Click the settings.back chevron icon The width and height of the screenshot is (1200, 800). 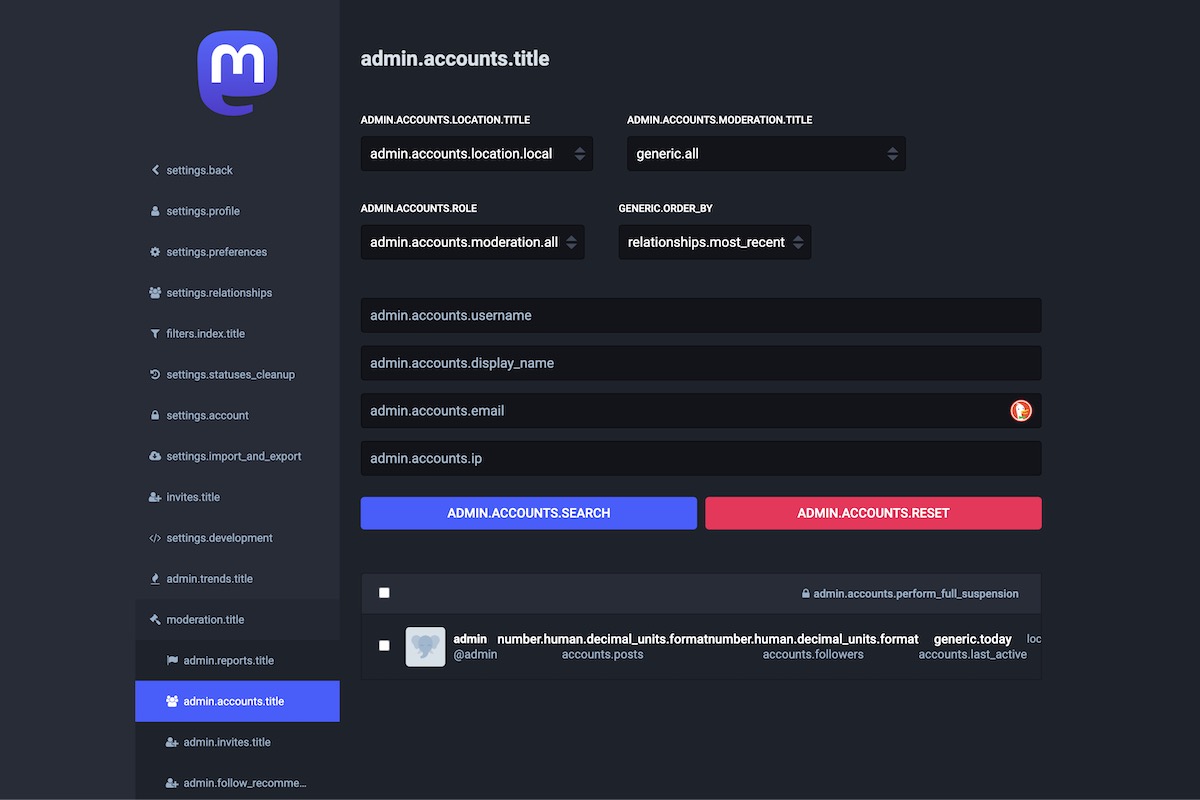[155, 170]
